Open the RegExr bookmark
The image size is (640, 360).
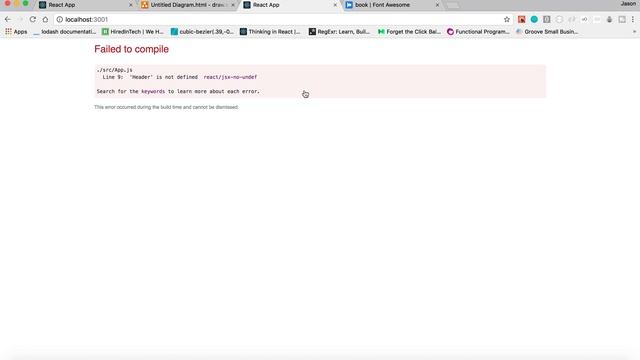coord(339,31)
